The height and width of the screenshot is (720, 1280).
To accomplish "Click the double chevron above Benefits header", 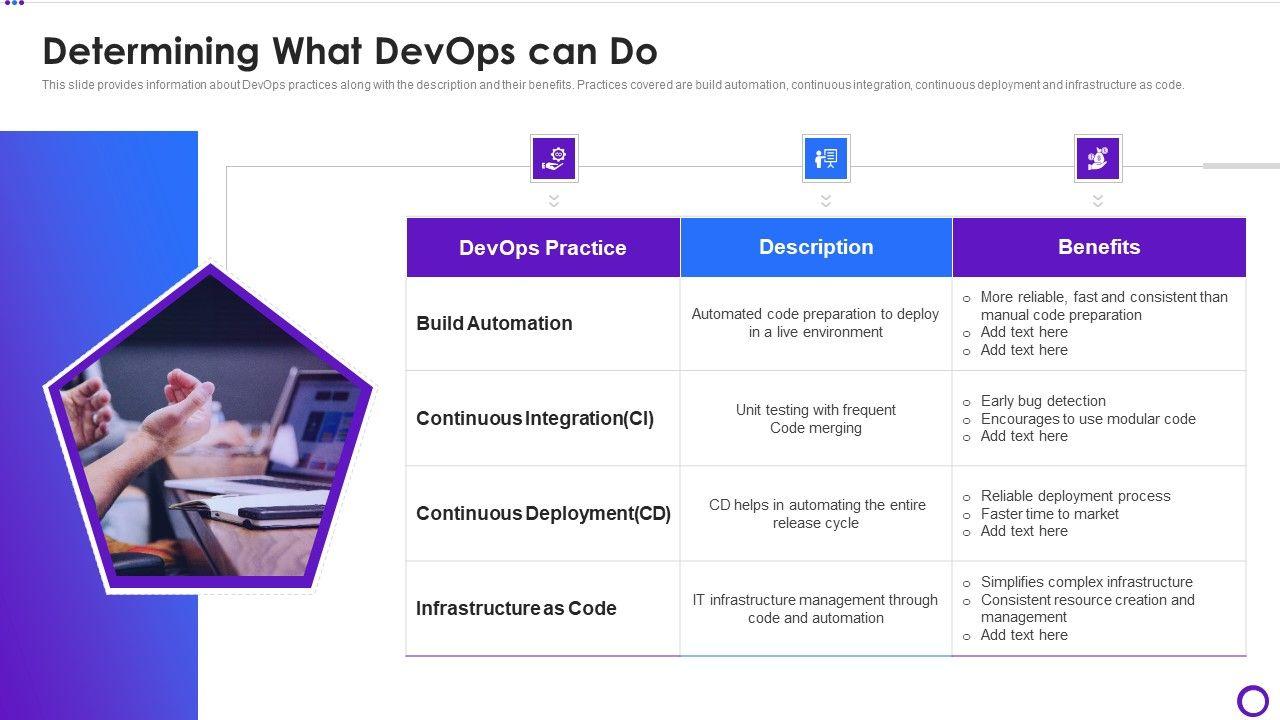I will [x=1098, y=201].
